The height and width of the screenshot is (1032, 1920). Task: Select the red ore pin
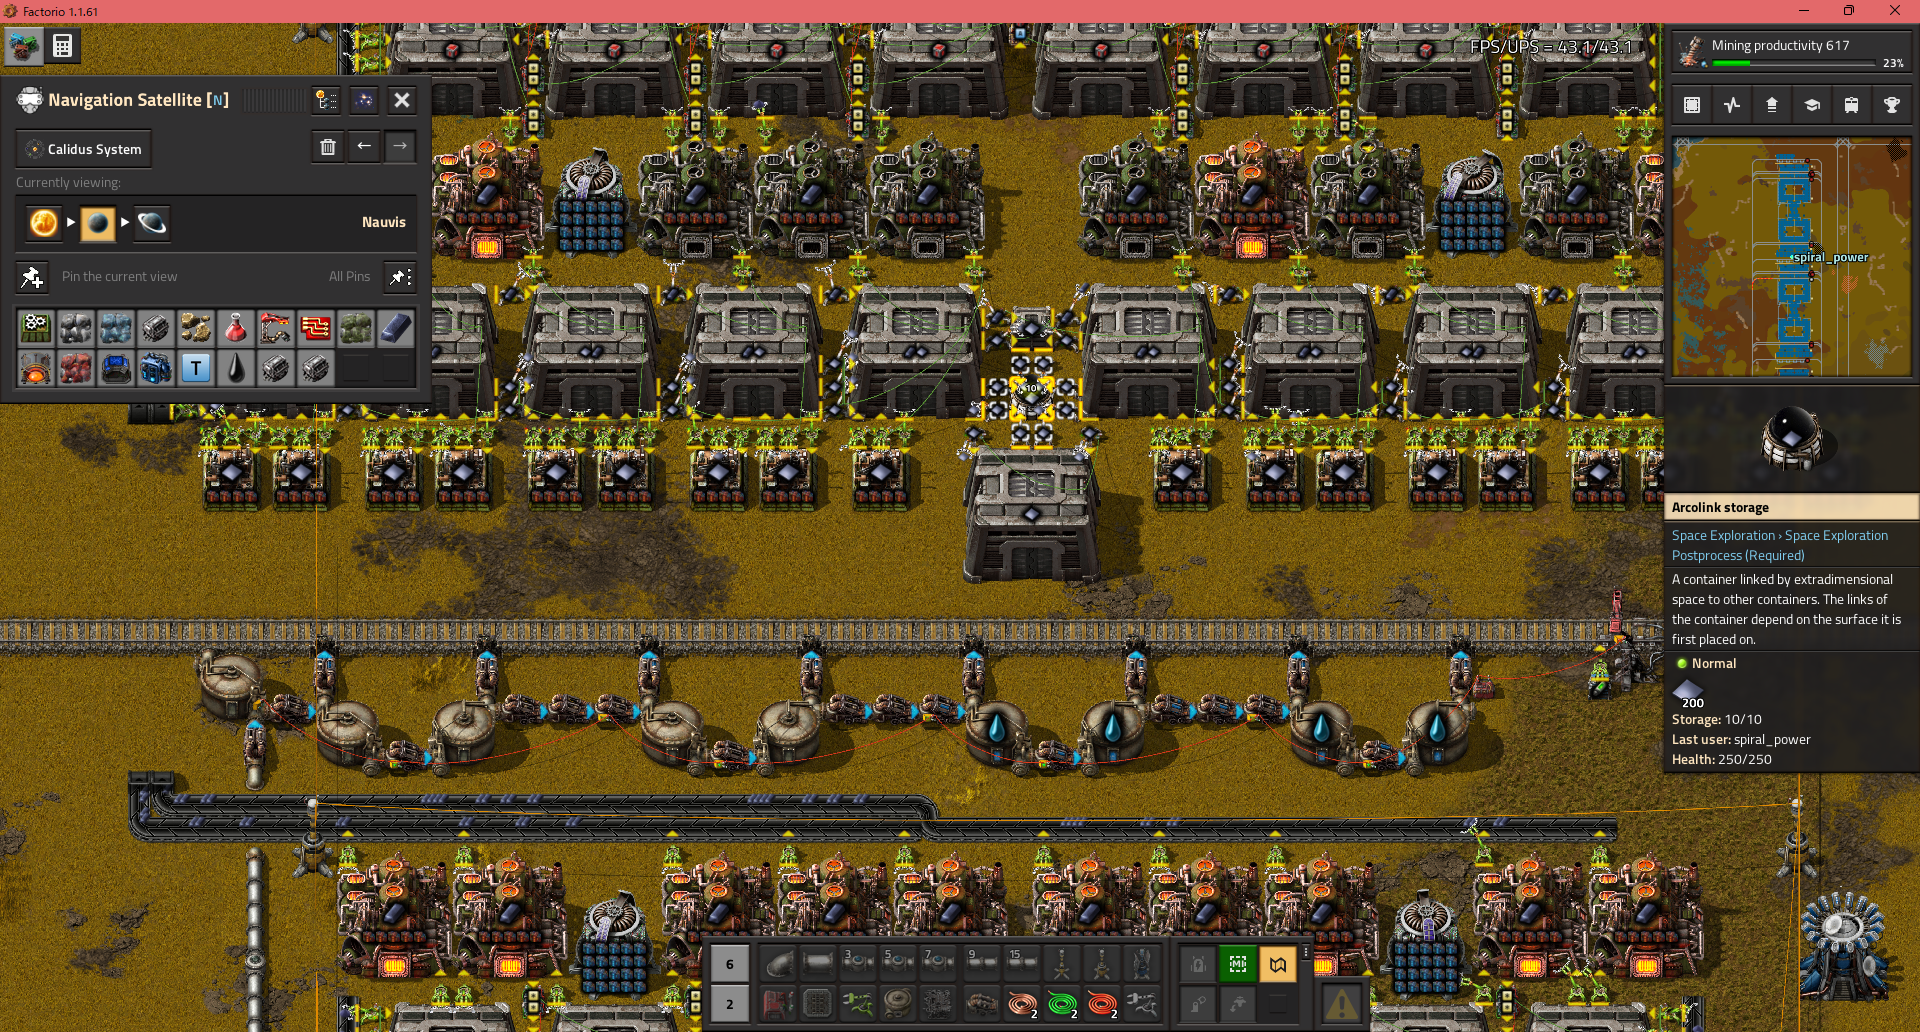(x=76, y=368)
